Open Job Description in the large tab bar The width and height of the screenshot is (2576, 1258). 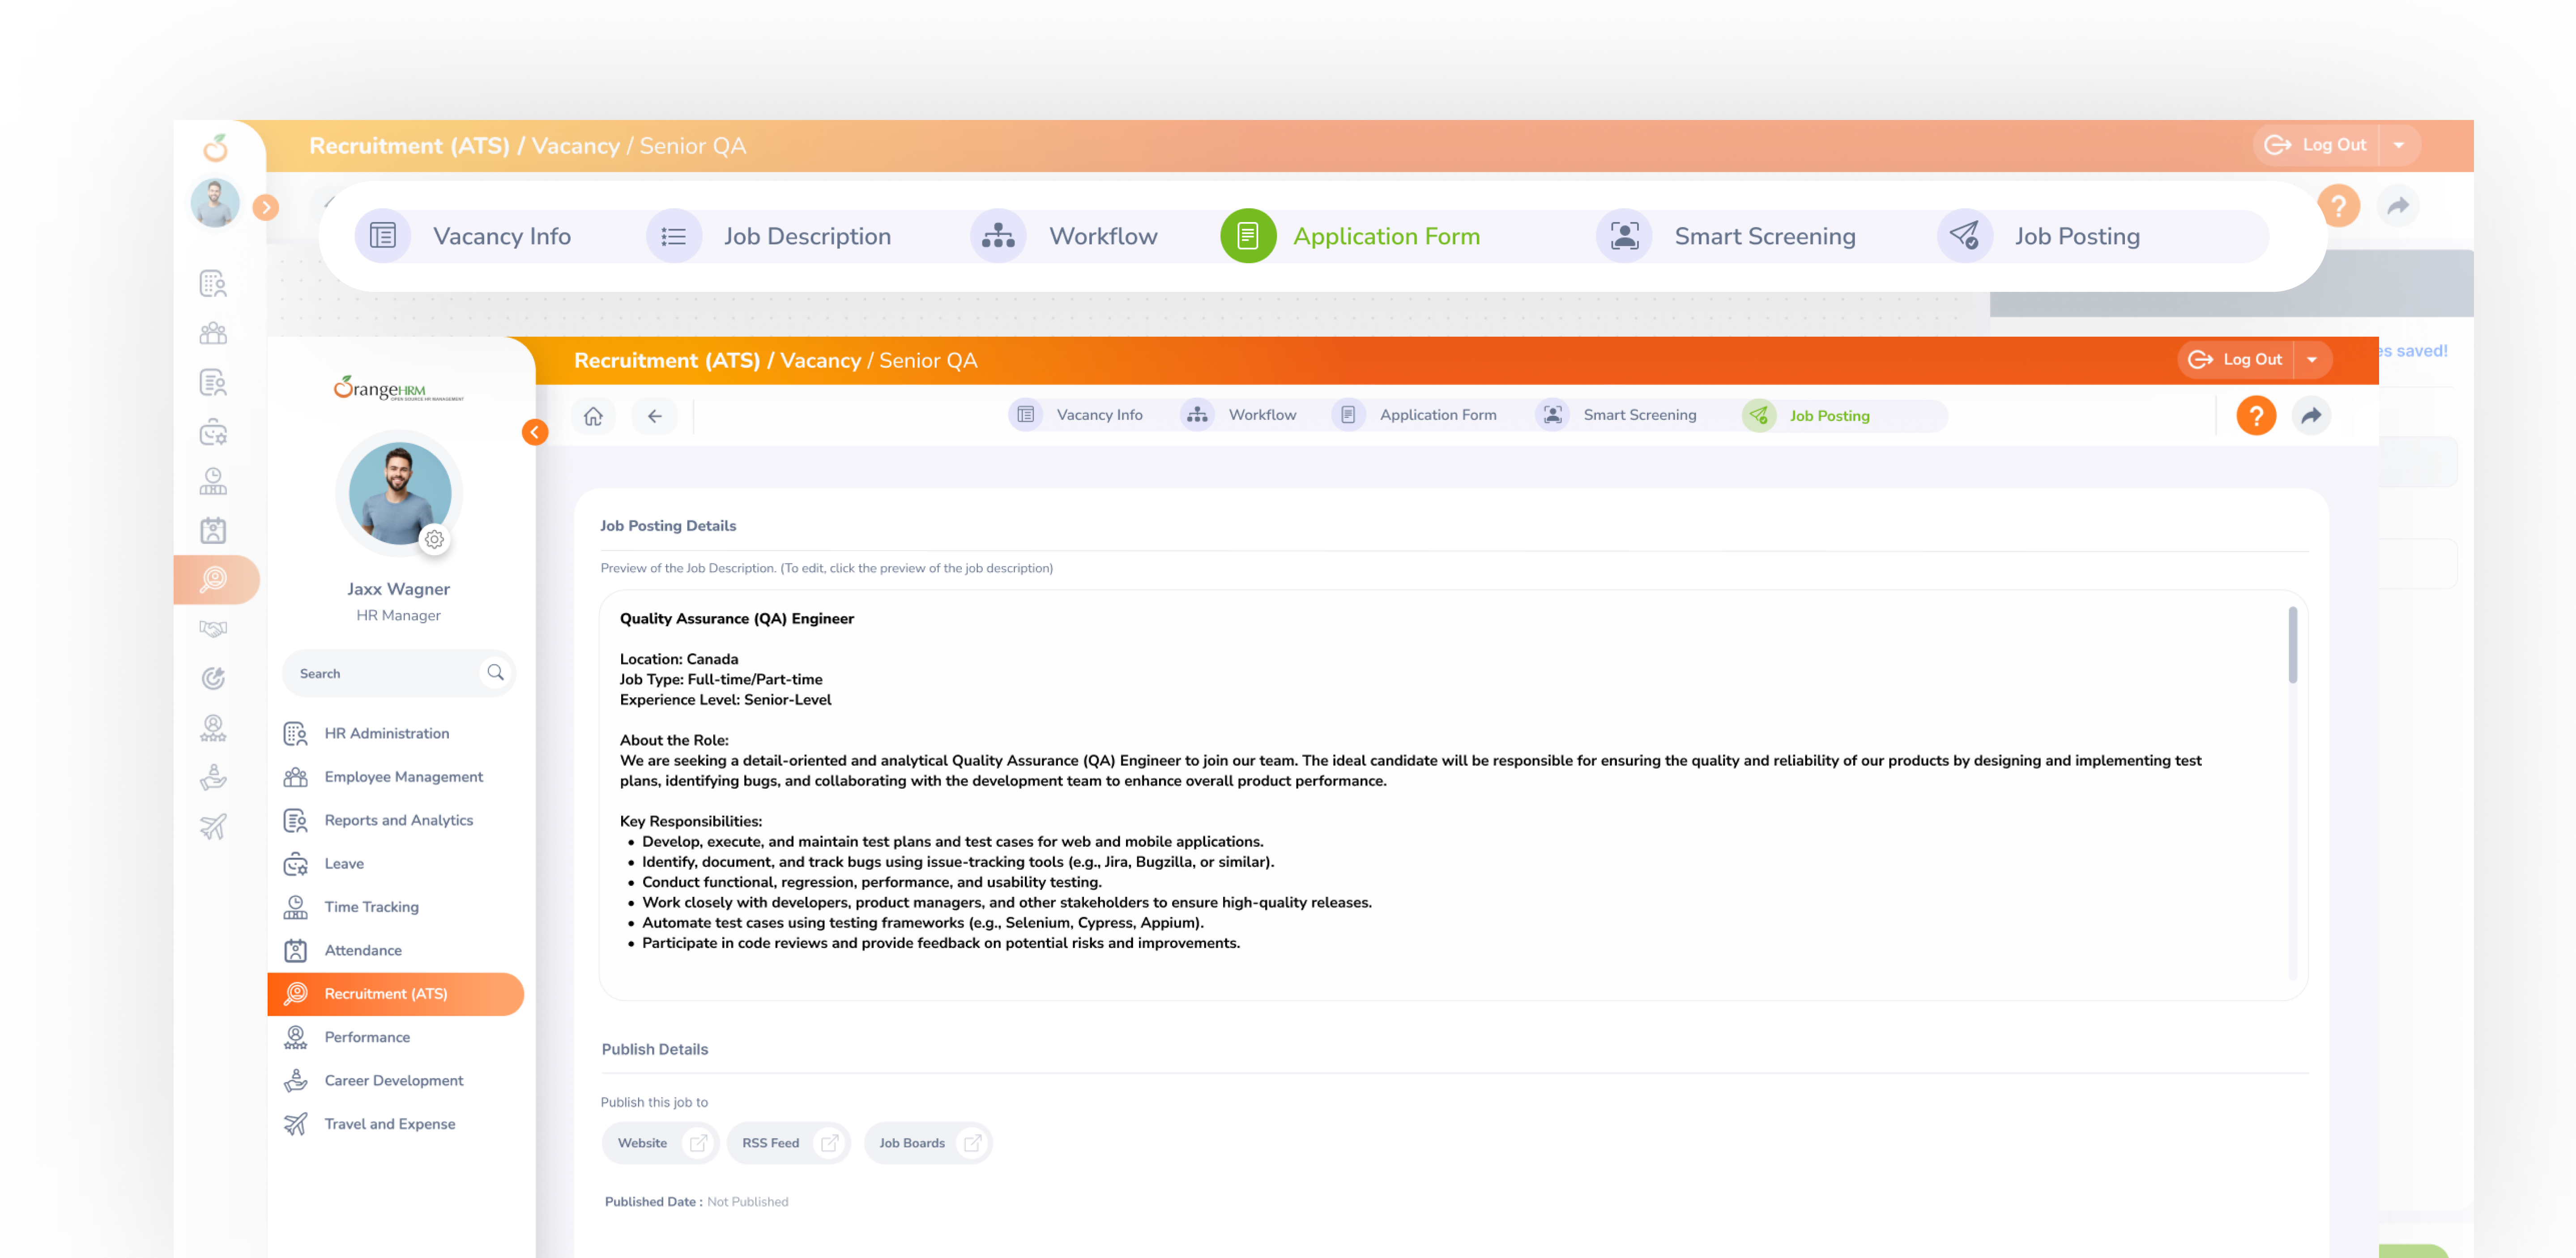click(x=769, y=236)
